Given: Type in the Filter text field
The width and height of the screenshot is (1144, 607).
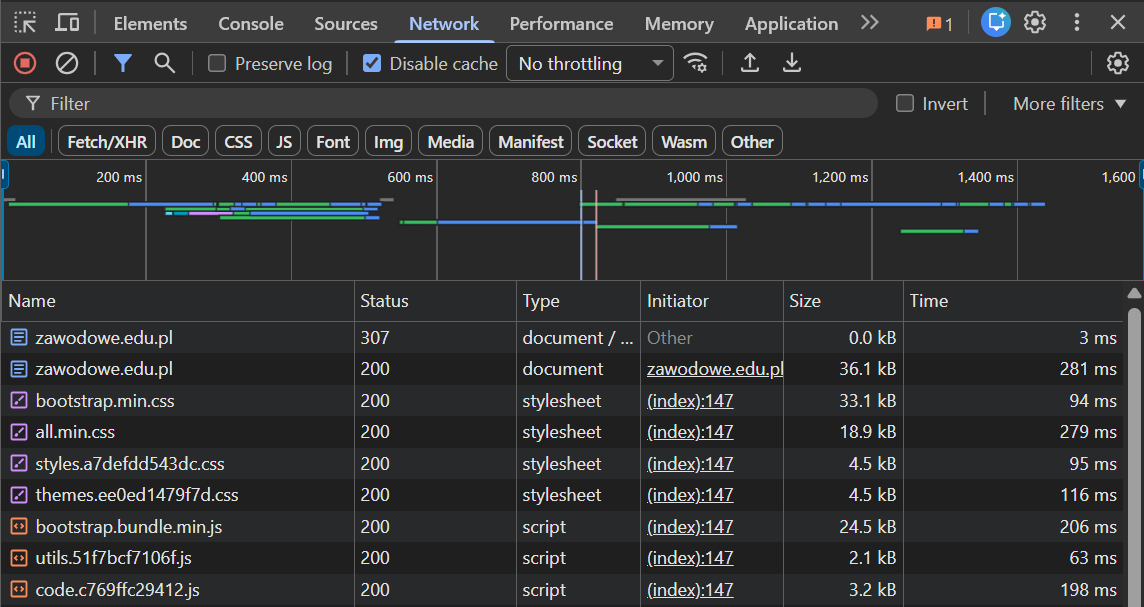Looking at the screenshot, I should tap(450, 104).
